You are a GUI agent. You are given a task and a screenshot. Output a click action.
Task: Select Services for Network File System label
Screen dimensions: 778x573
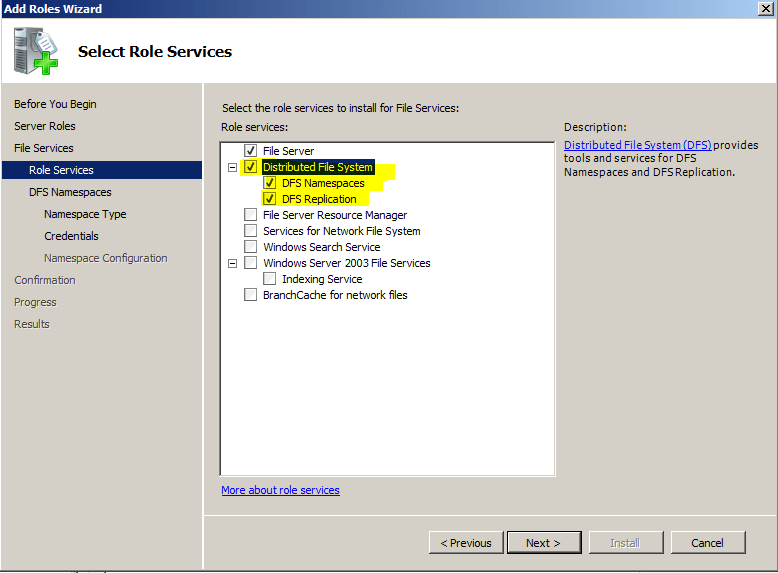tap(341, 231)
